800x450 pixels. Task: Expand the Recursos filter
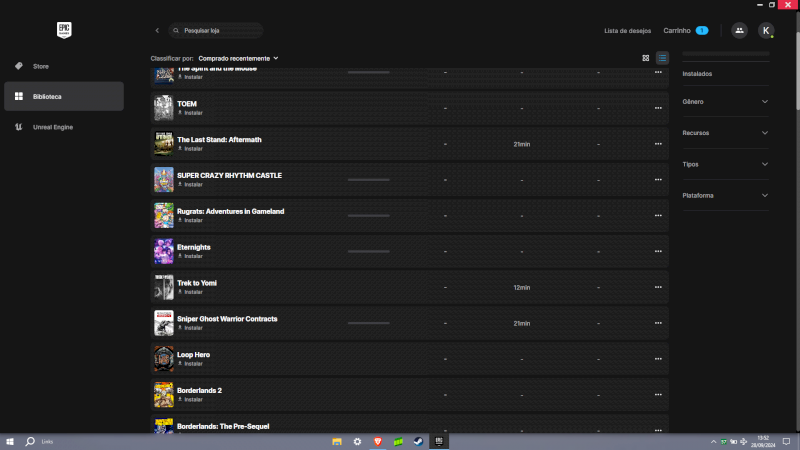point(725,133)
